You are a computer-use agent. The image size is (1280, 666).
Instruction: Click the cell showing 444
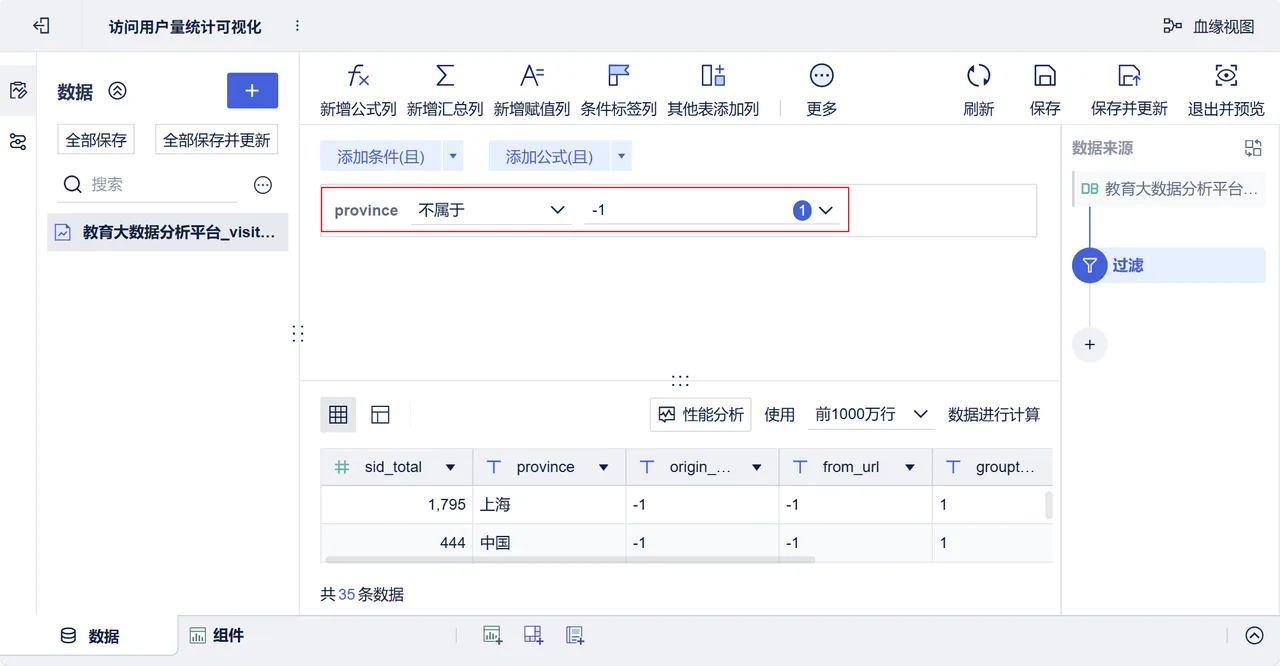coord(397,543)
